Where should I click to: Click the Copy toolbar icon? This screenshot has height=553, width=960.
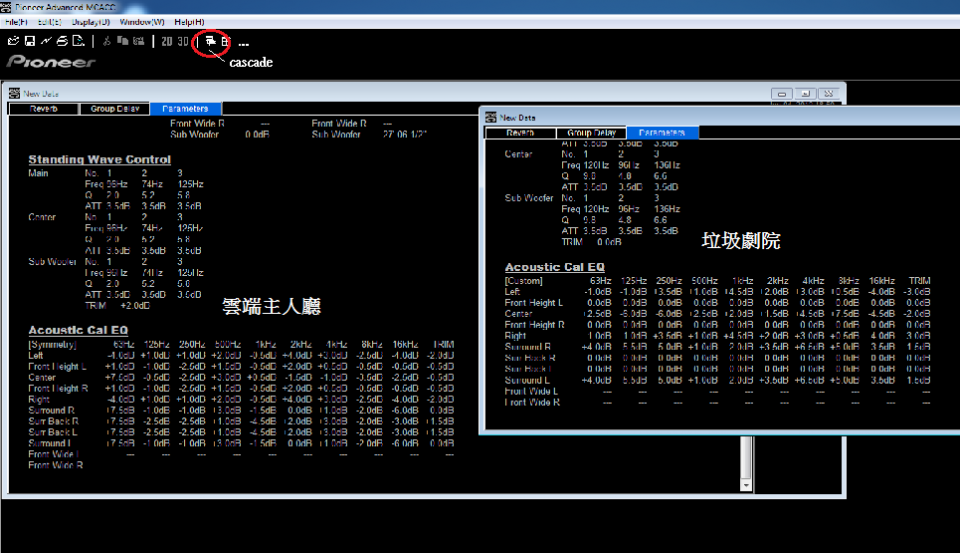coord(122,41)
